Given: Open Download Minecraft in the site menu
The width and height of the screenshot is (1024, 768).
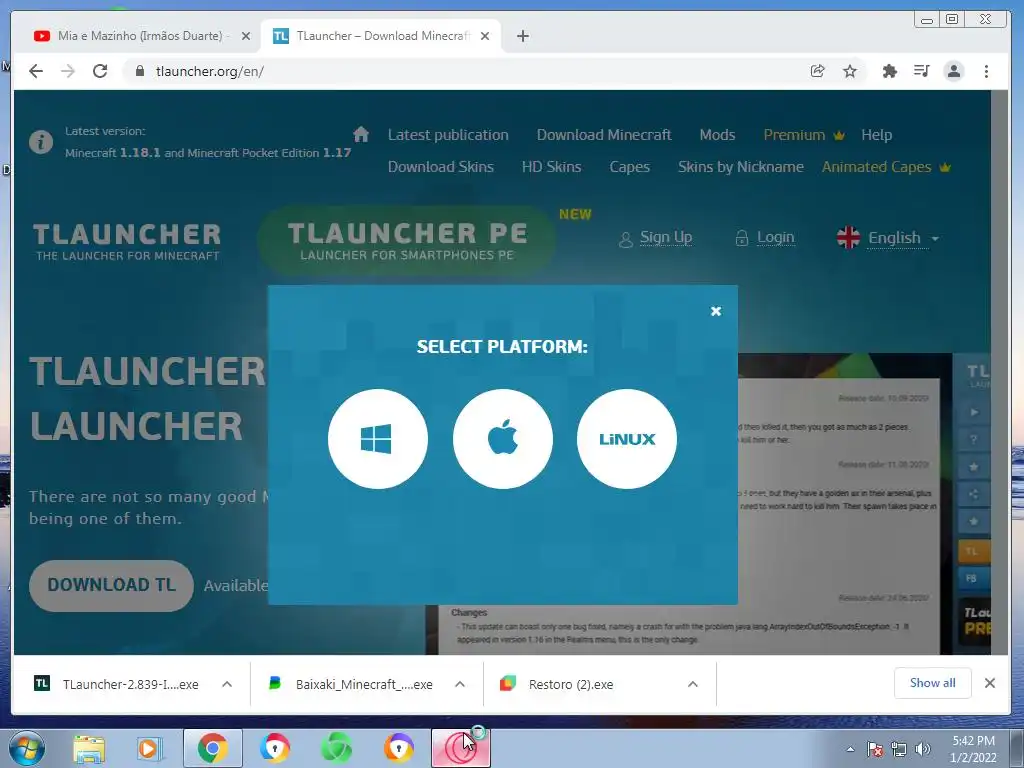Looking at the screenshot, I should point(604,135).
